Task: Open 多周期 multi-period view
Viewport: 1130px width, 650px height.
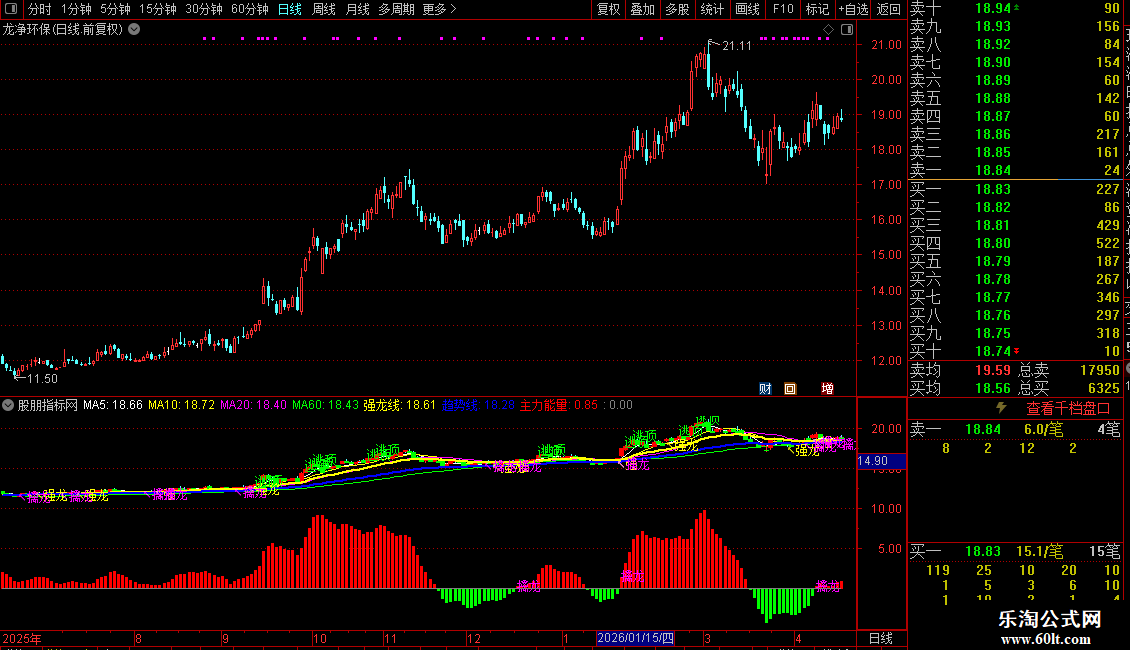Action: pos(396,9)
